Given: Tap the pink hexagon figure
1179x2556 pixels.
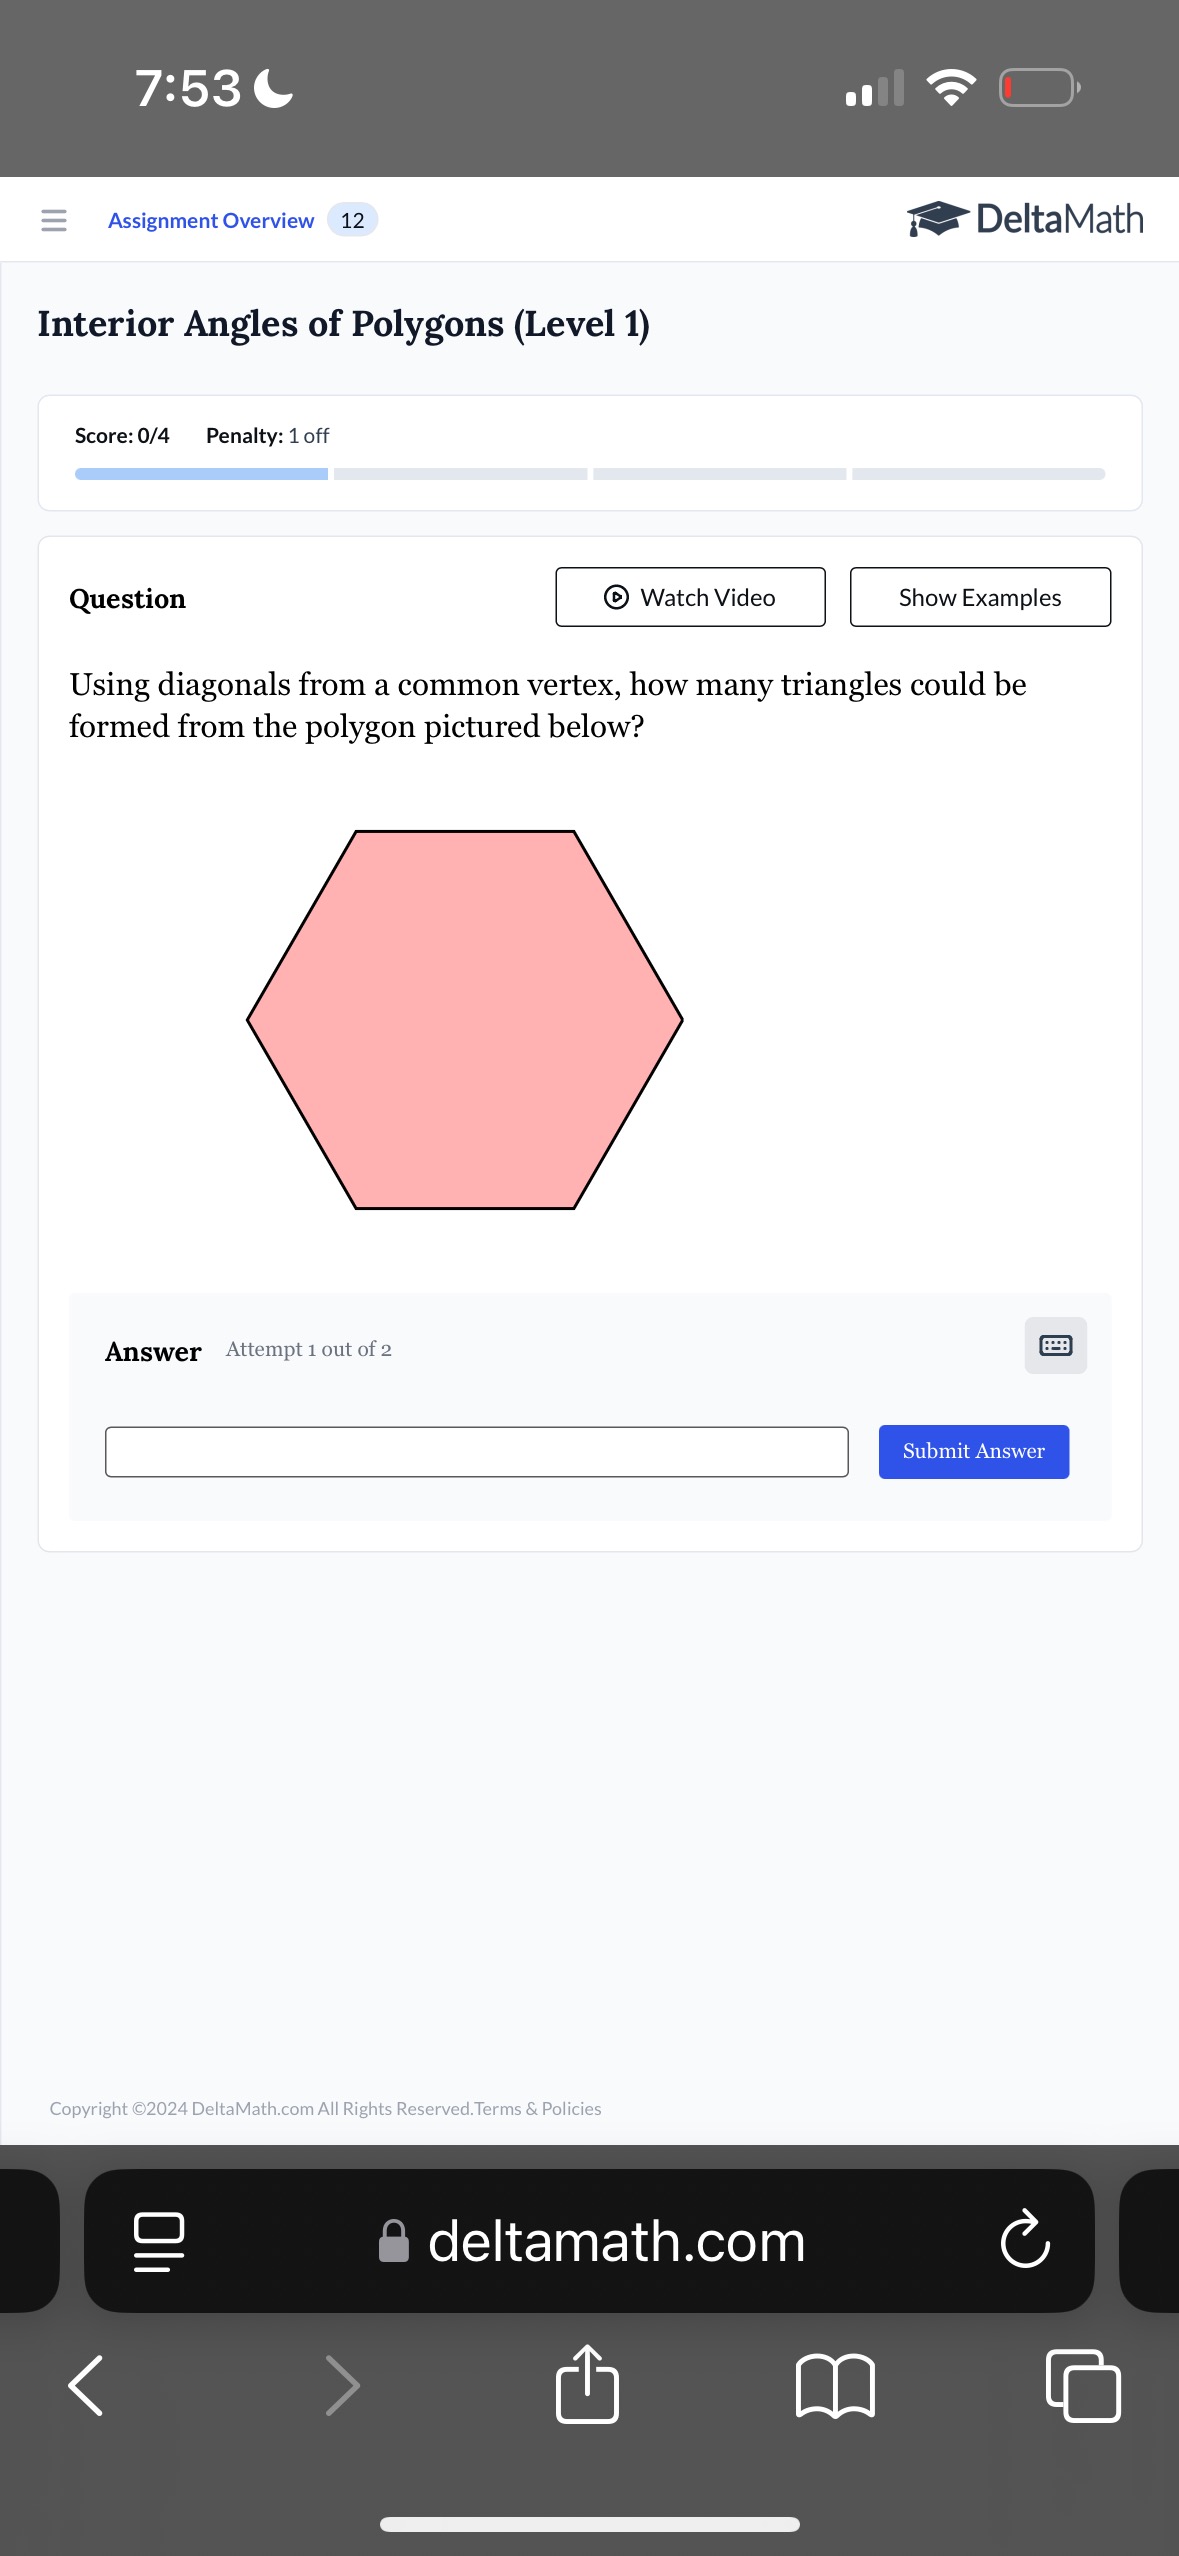Looking at the screenshot, I should pyautogui.click(x=465, y=1019).
